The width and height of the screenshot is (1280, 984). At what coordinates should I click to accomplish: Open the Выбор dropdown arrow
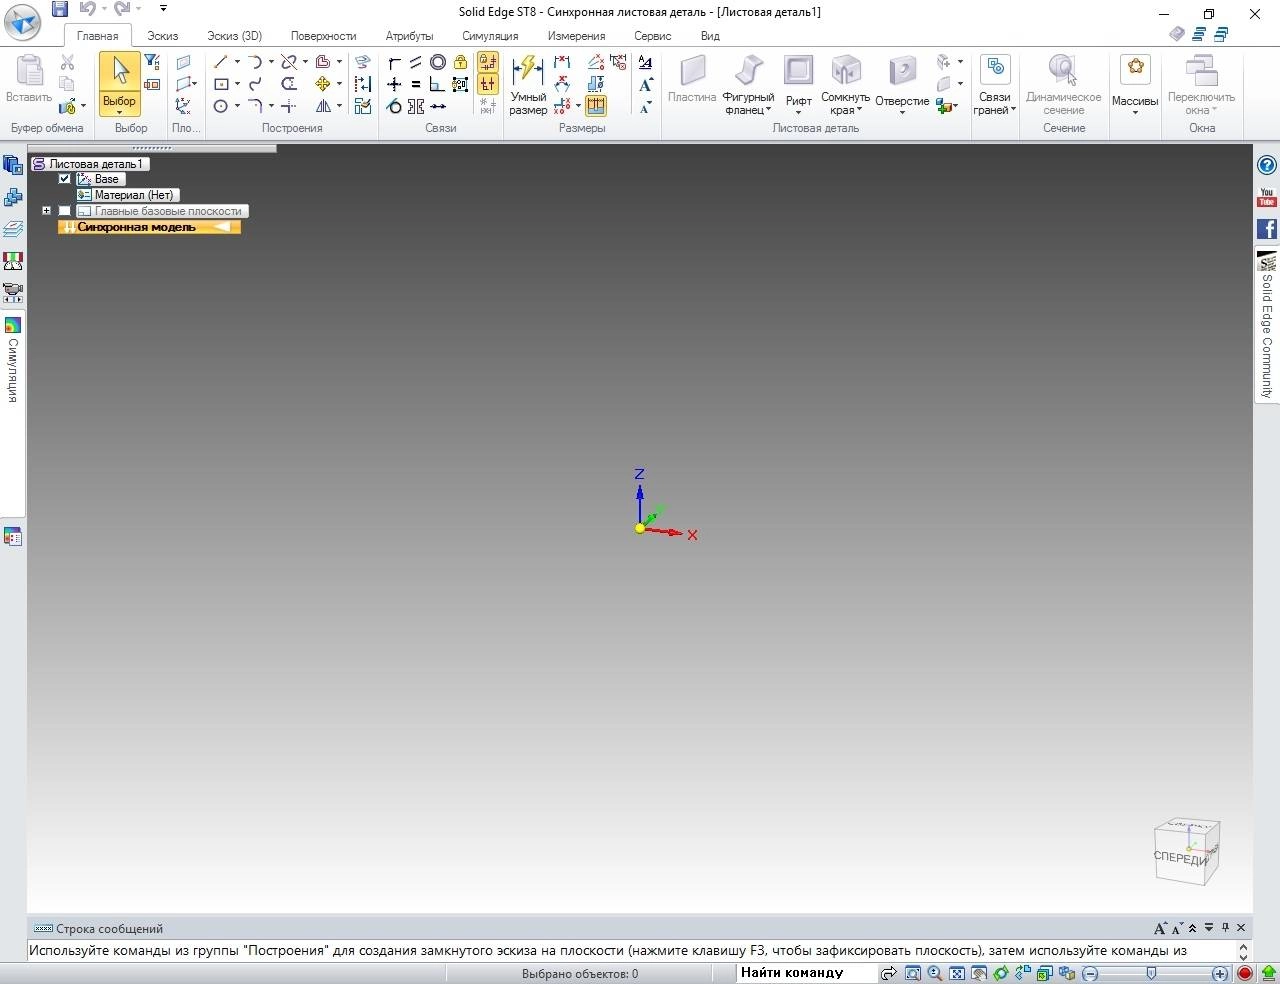pyautogui.click(x=119, y=112)
